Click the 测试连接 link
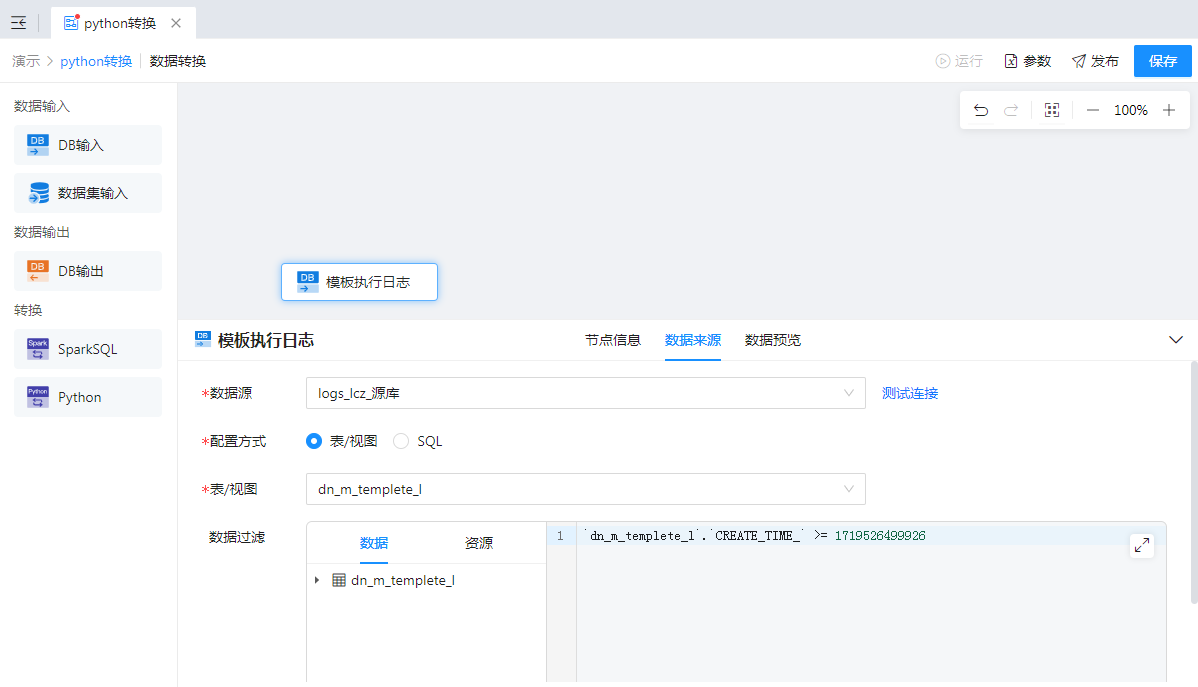1198x687 pixels. 910,393
